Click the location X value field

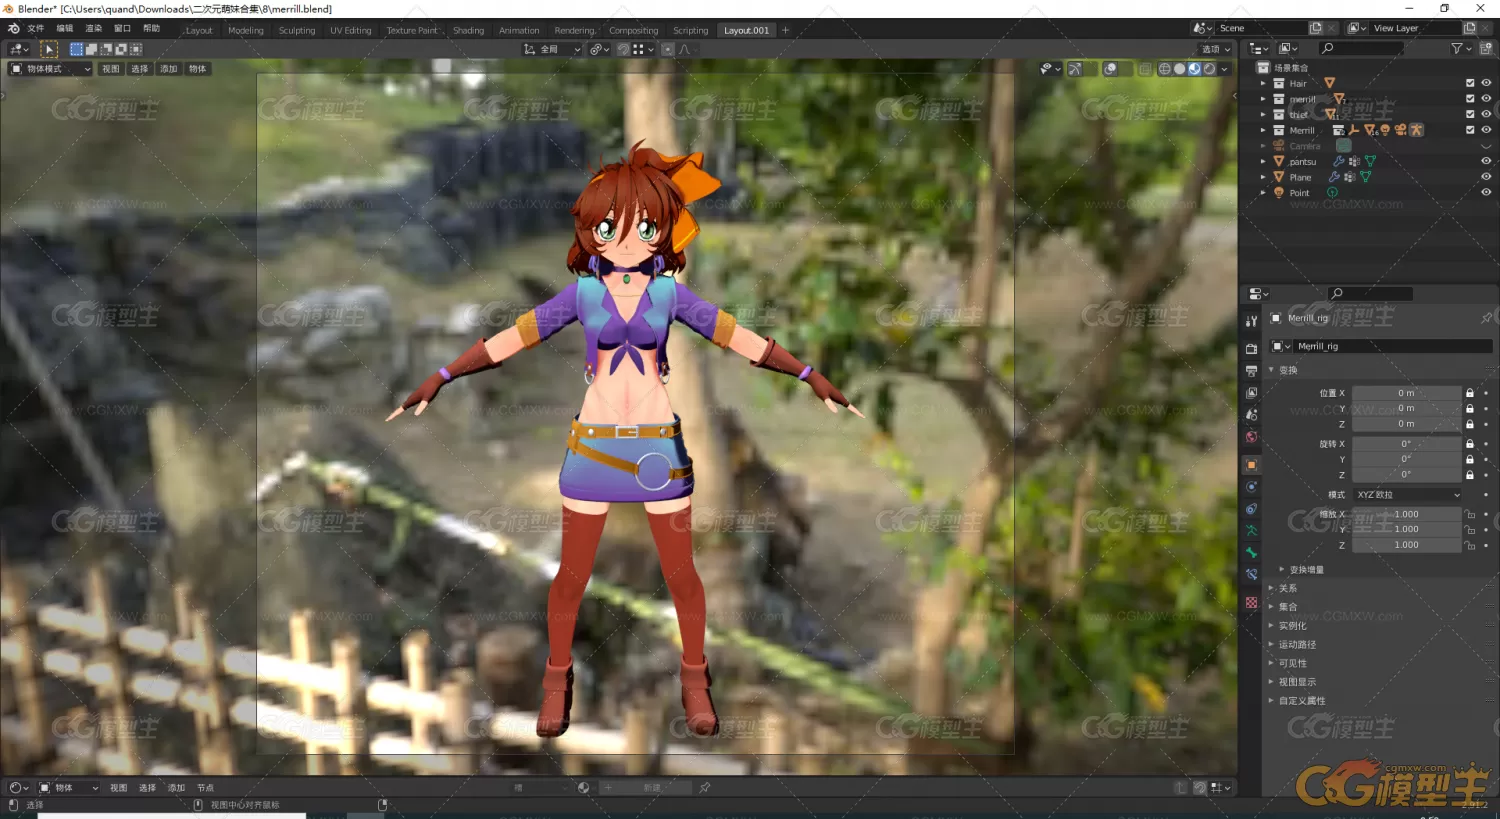[1407, 393]
